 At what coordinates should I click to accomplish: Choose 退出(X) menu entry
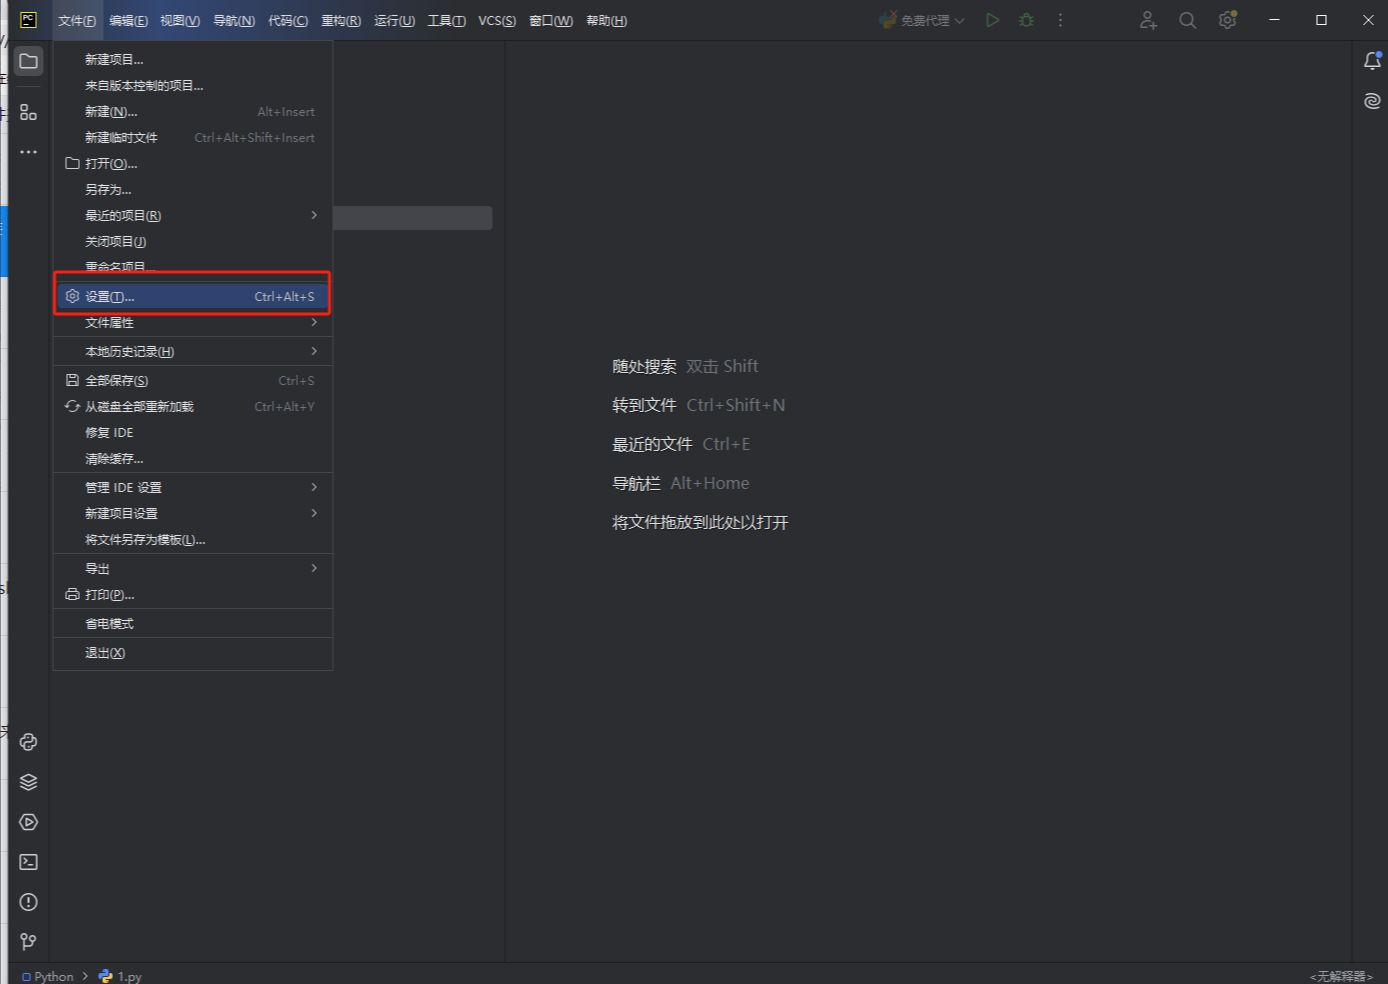193,652
